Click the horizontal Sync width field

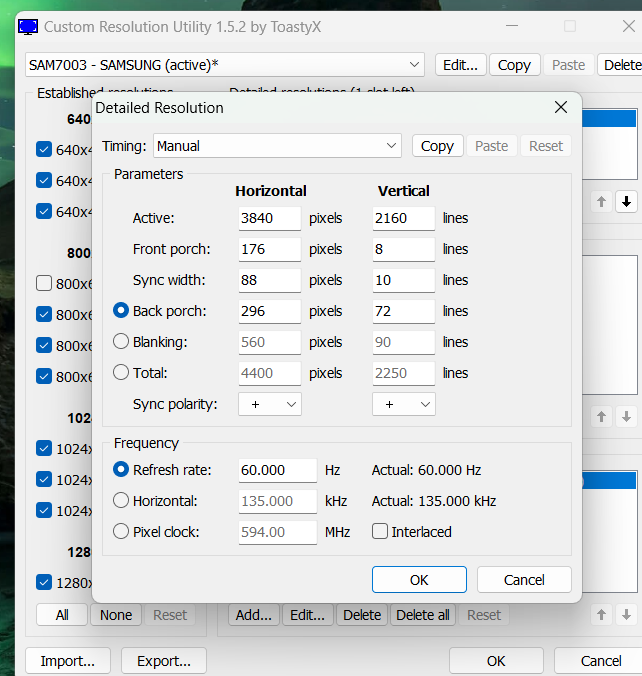[269, 280]
